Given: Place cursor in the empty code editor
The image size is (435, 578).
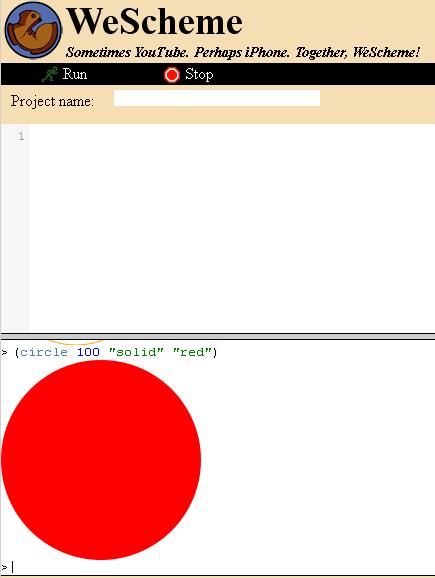Looking at the screenshot, I should point(232,228).
